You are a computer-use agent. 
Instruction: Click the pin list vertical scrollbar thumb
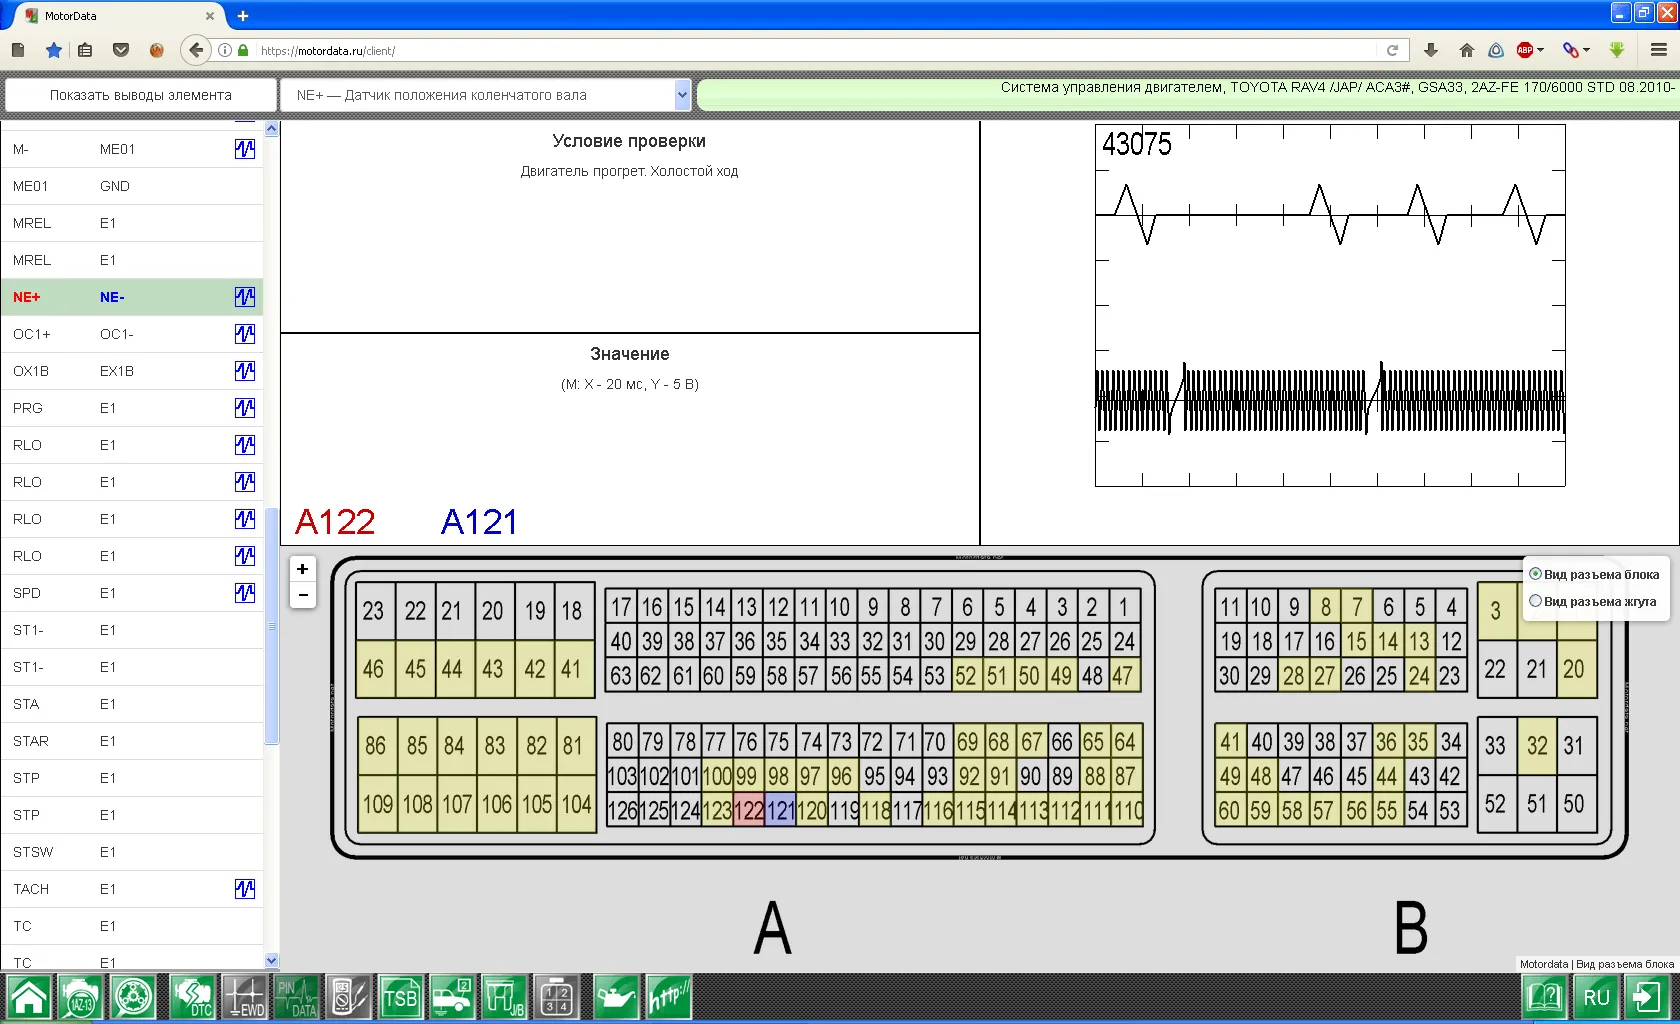click(x=271, y=626)
